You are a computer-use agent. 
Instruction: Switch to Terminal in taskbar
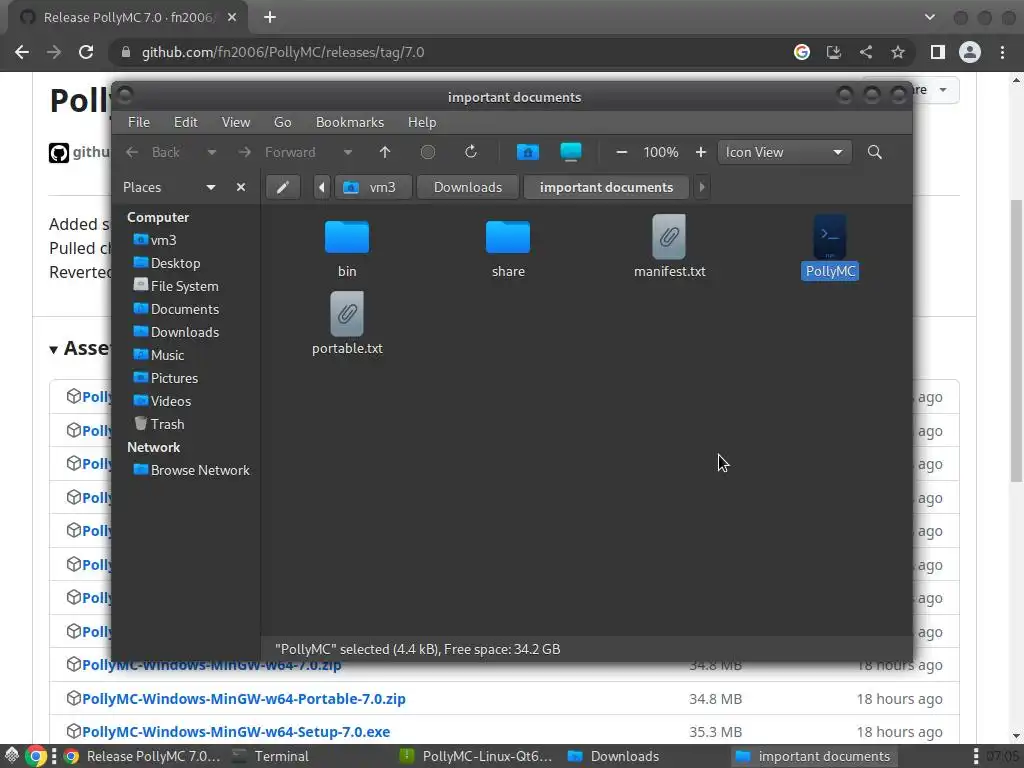click(x=271, y=756)
